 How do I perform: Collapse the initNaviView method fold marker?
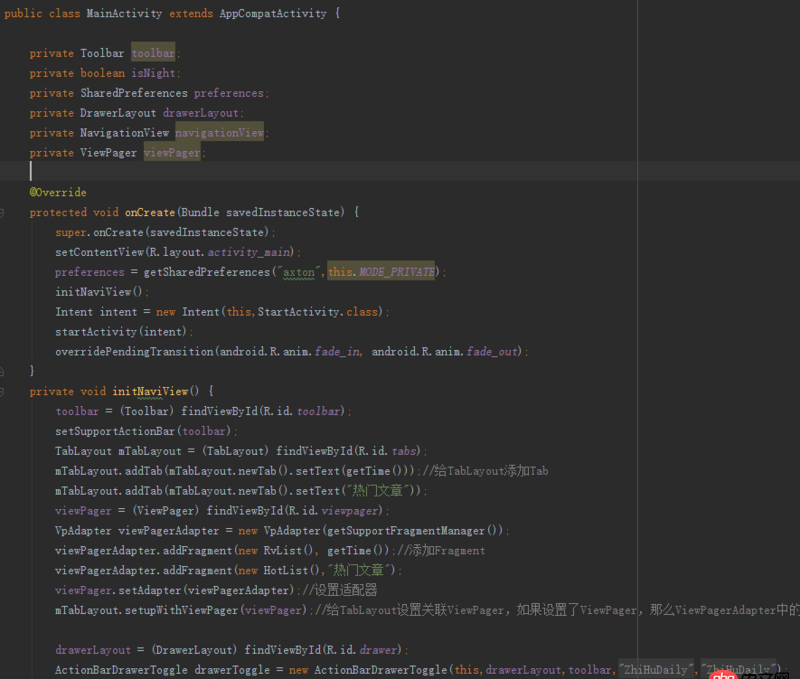pyautogui.click(x=3, y=391)
